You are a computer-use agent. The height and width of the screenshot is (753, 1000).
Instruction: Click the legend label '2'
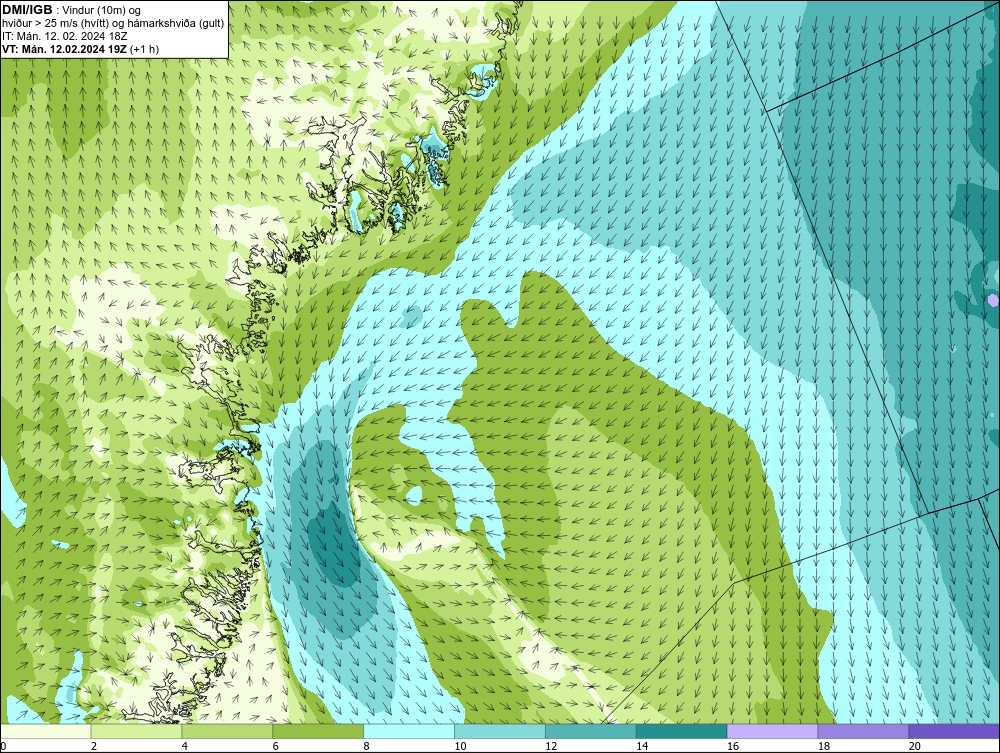tap(94, 746)
